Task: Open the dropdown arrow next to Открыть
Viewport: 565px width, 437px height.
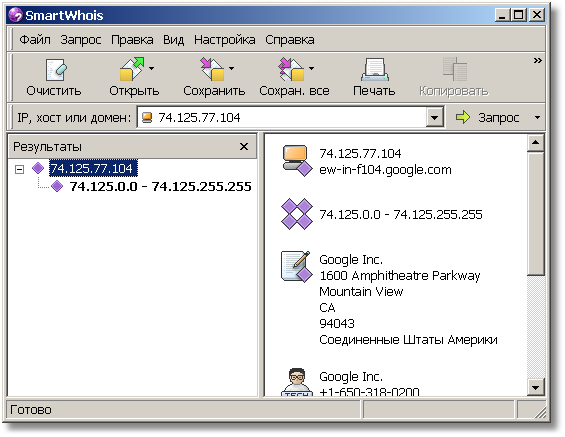Action: tap(152, 68)
